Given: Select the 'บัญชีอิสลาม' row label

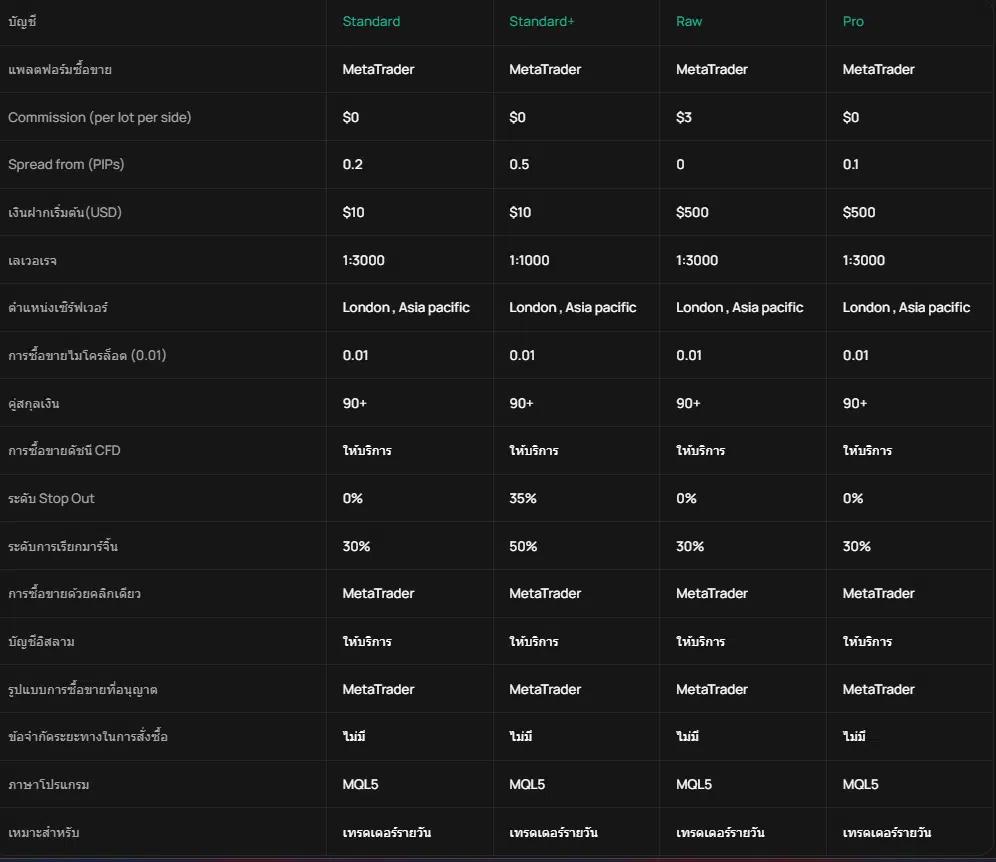Looking at the screenshot, I should [41, 642].
